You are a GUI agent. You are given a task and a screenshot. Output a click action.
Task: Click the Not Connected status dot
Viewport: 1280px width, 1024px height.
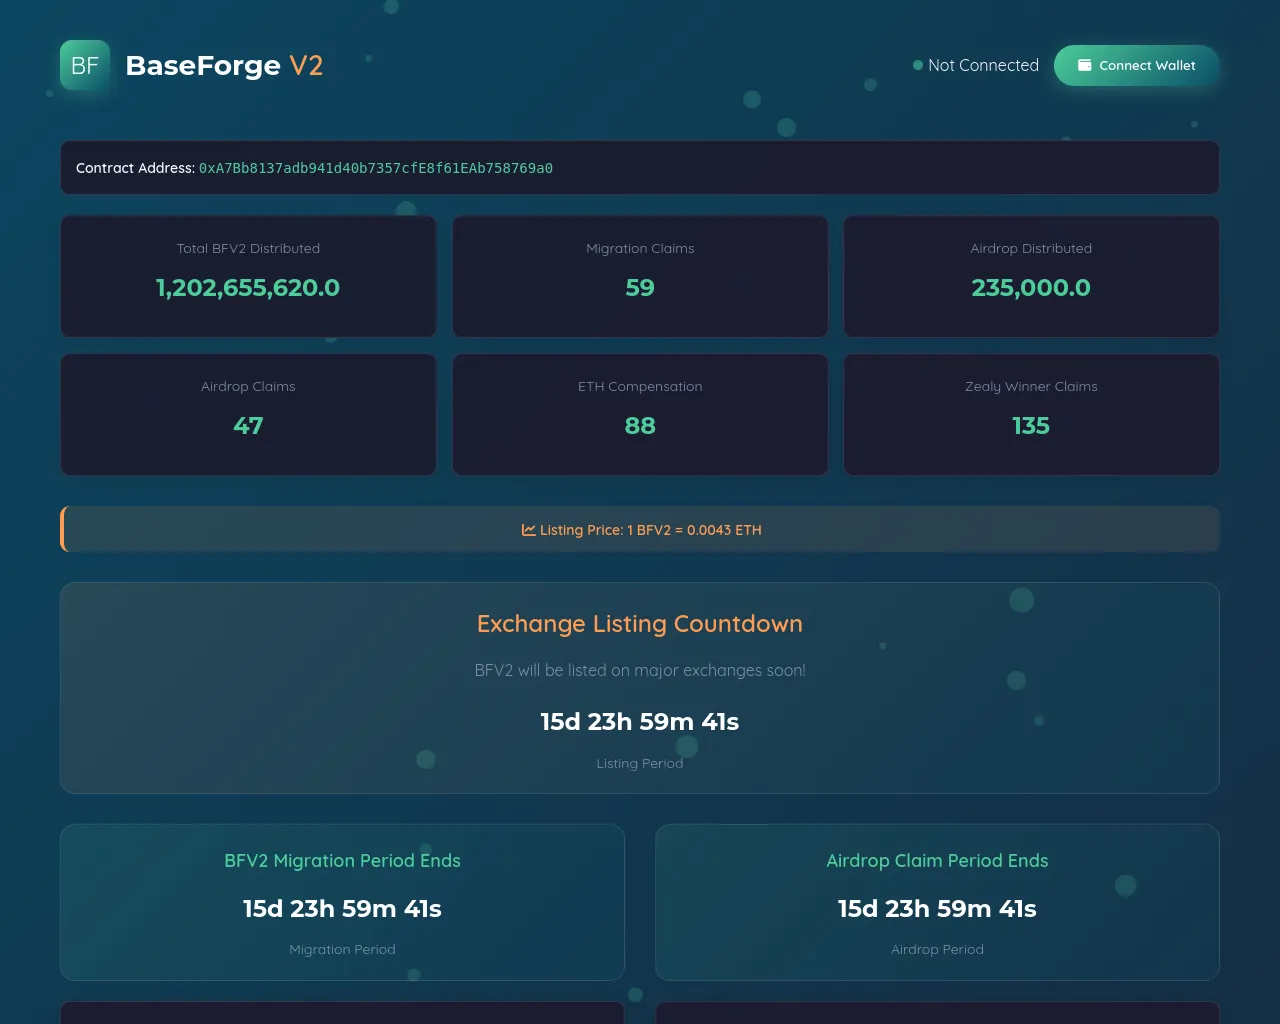918,65
